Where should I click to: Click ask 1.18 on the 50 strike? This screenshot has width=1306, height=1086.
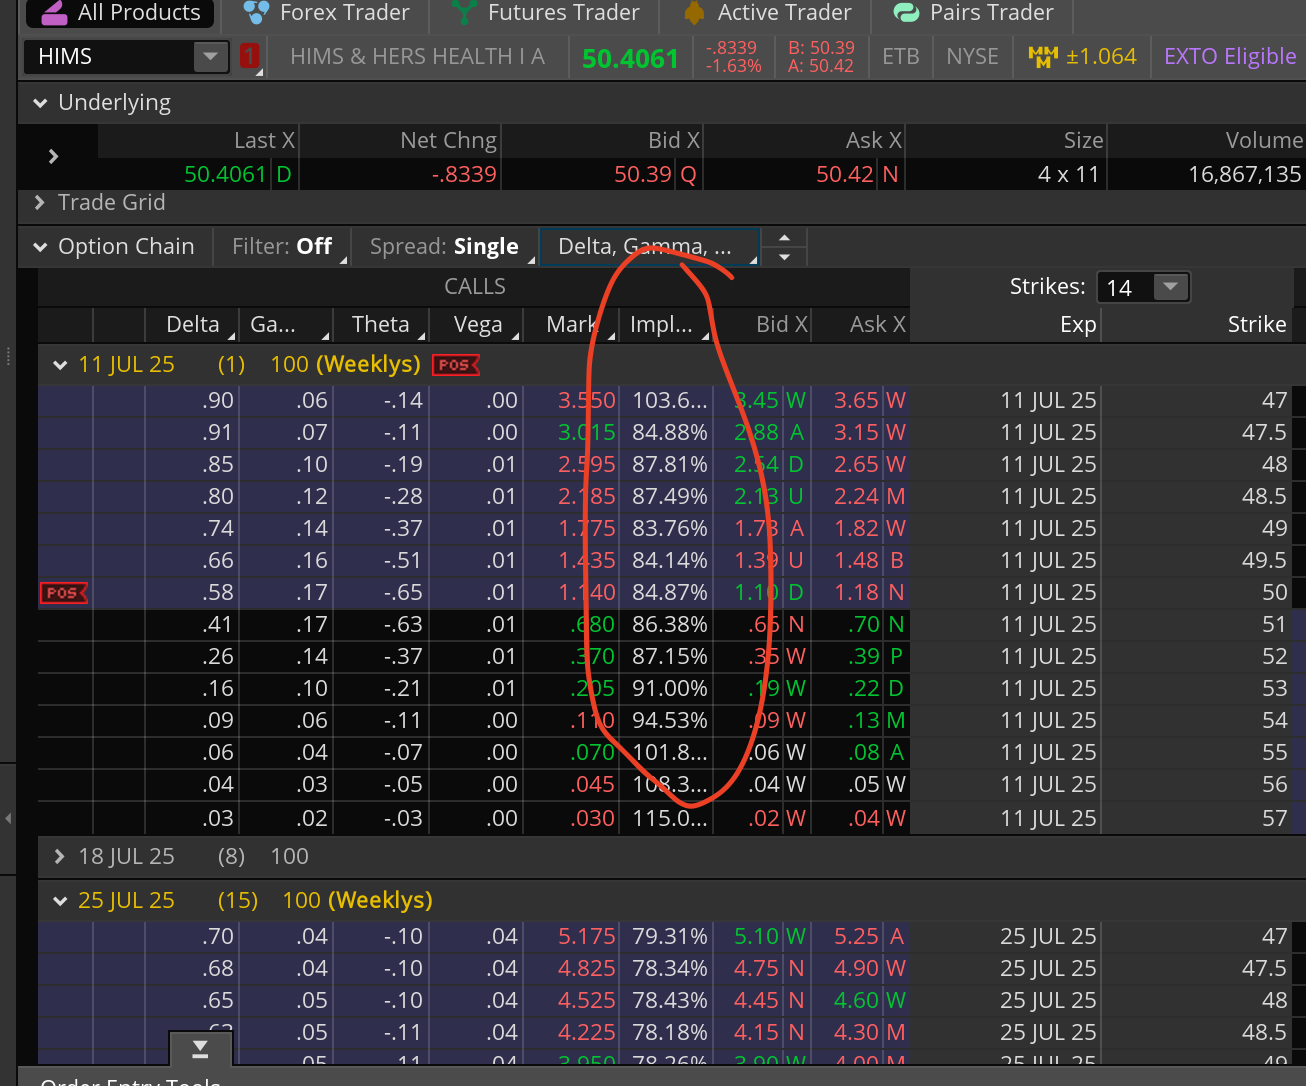857,593
